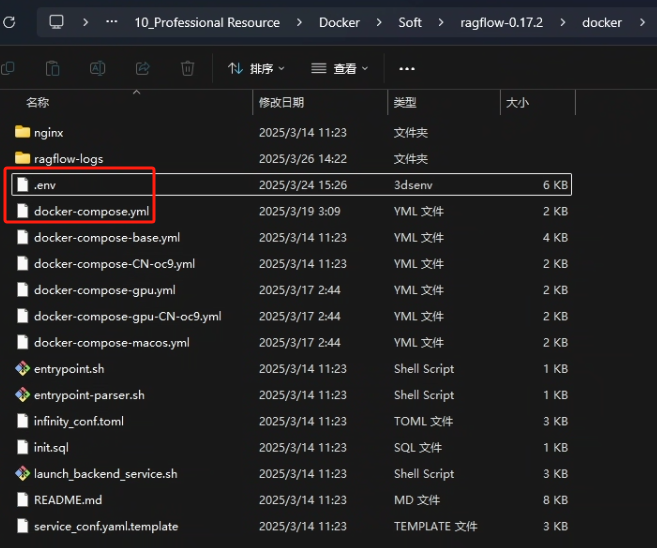Viewport: 657px width, 548px height.
Task: Select init.sql file icon
Action: [22, 447]
